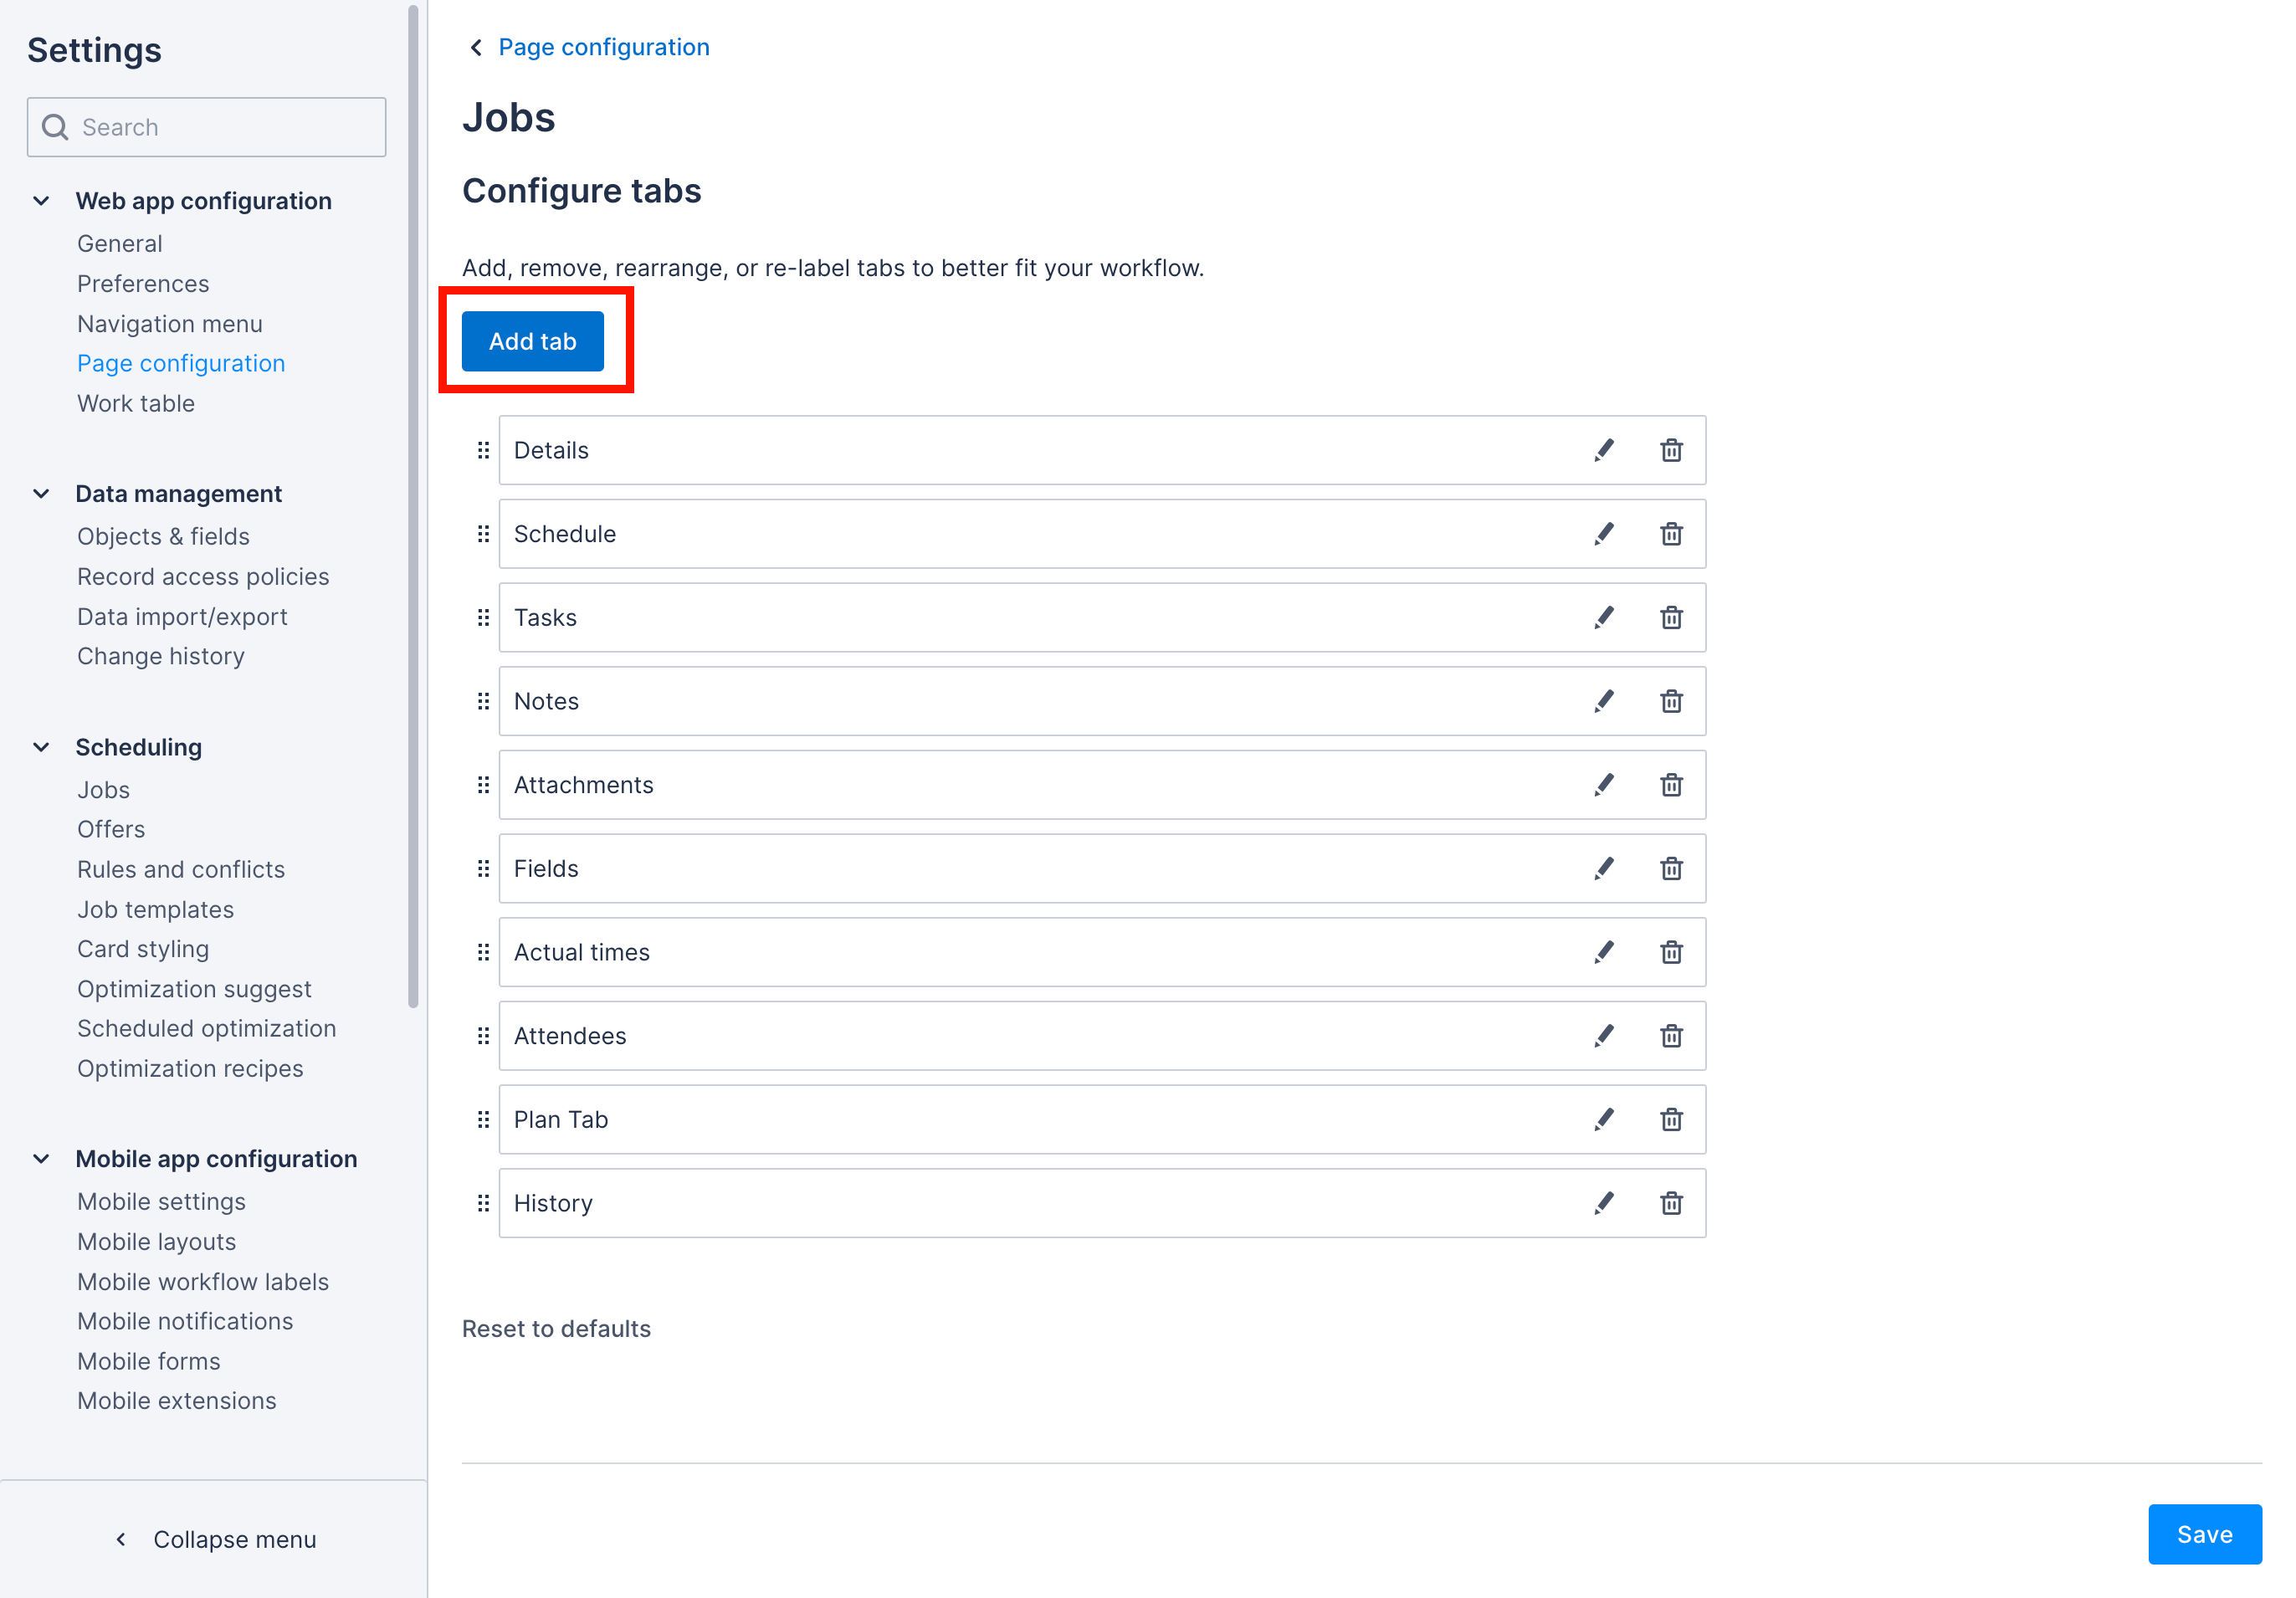The width and height of the screenshot is (2296, 1598).
Task: Click the Add tab button
Action: click(x=532, y=341)
